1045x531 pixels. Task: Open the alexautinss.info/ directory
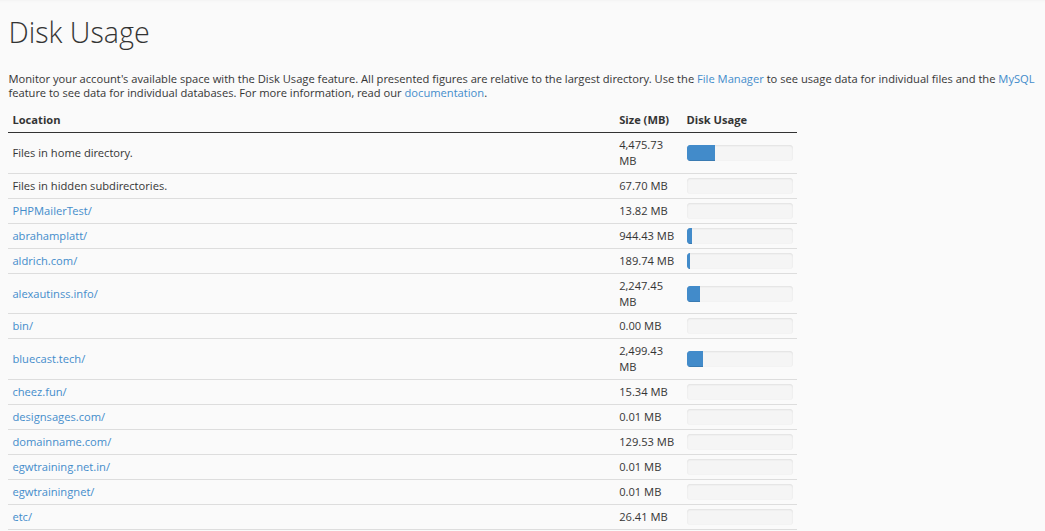click(x=55, y=294)
